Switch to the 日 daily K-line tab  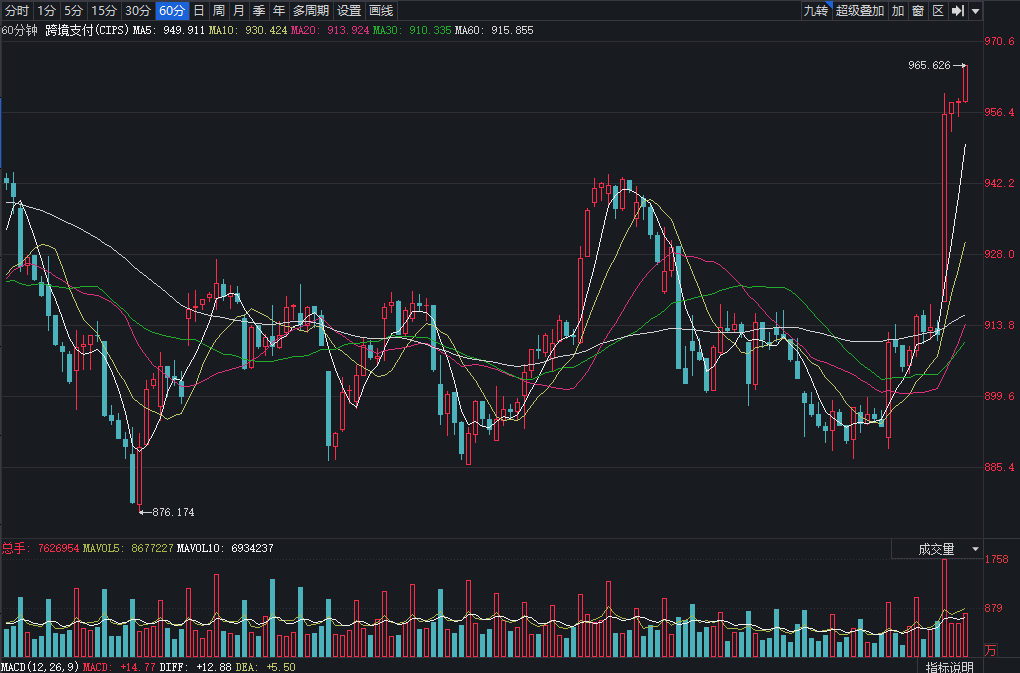pyautogui.click(x=198, y=11)
